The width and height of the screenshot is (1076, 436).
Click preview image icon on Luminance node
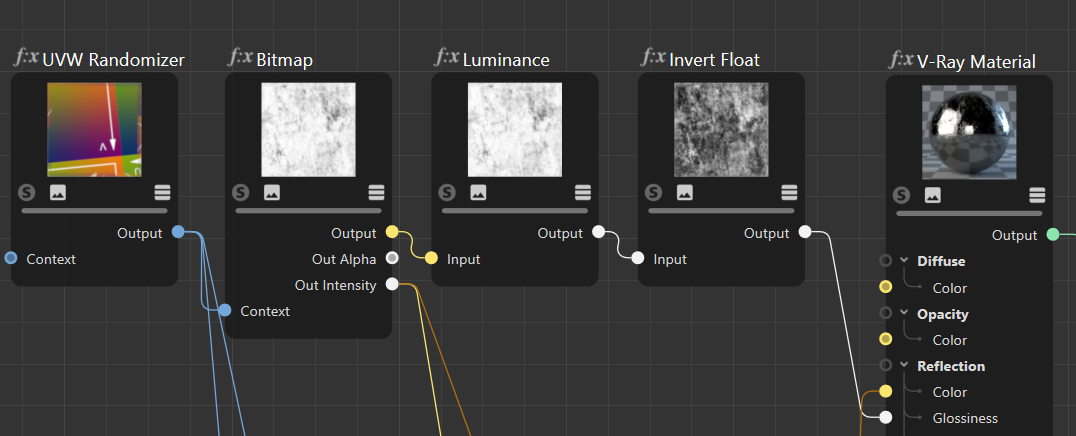tap(478, 192)
